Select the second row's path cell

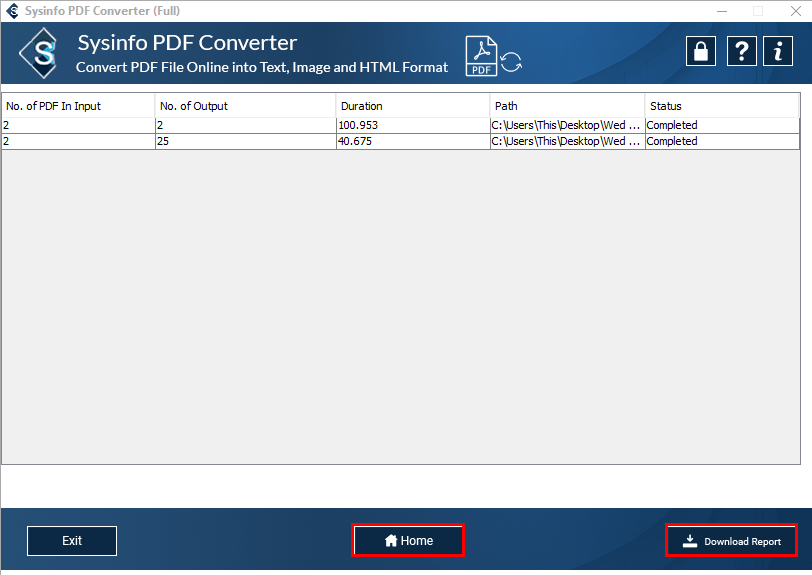[x=567, y=141]
